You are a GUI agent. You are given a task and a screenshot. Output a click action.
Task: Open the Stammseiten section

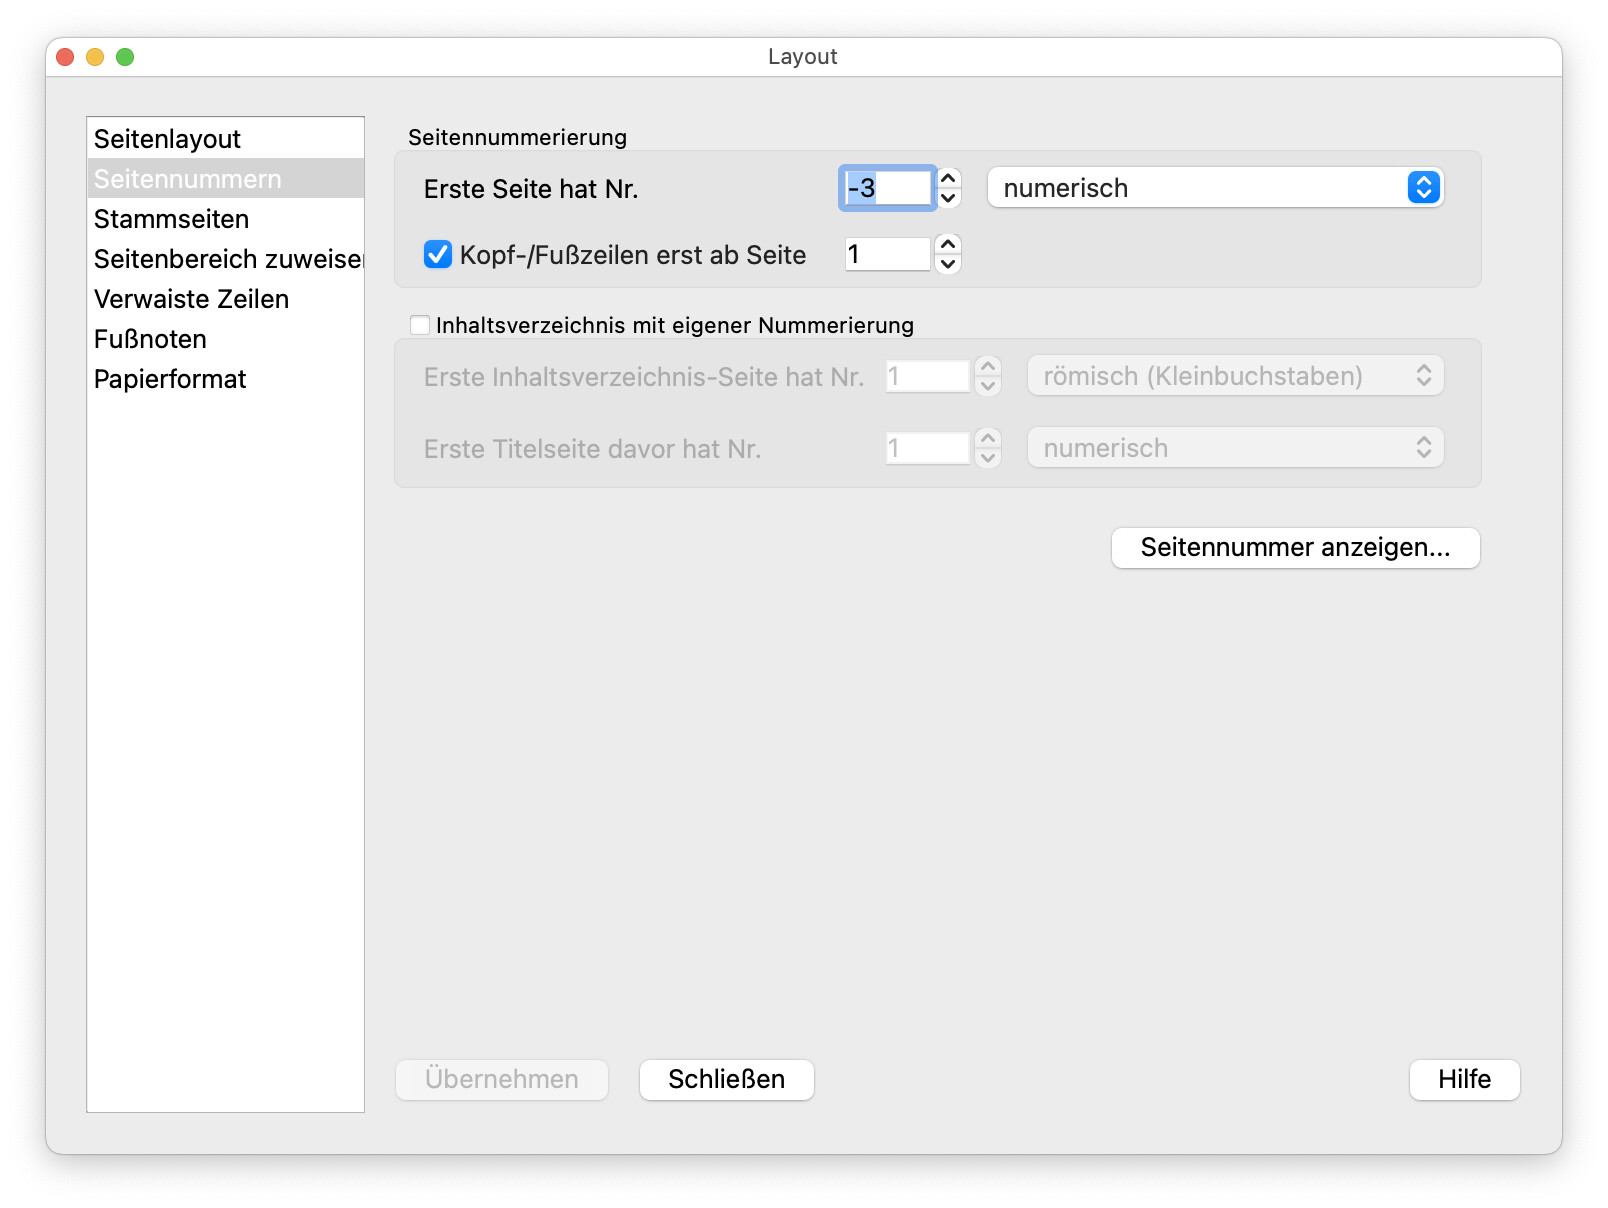pyautogui.click(x=172, y=219)
